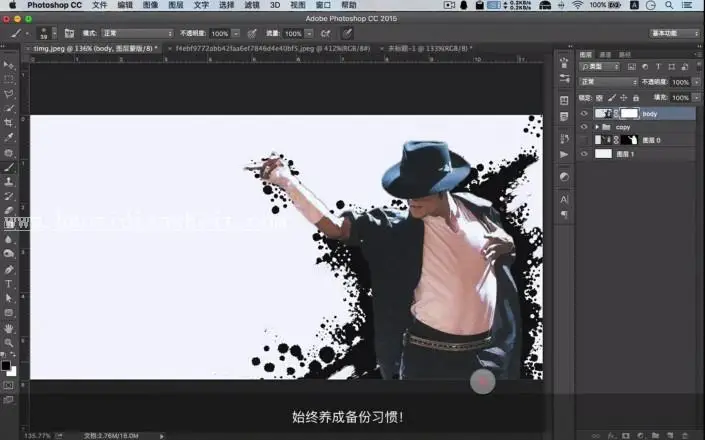Hide the 图层 1 layer
Screen dimensions: 705x440
pyautogui.click(x=584, y=154)
